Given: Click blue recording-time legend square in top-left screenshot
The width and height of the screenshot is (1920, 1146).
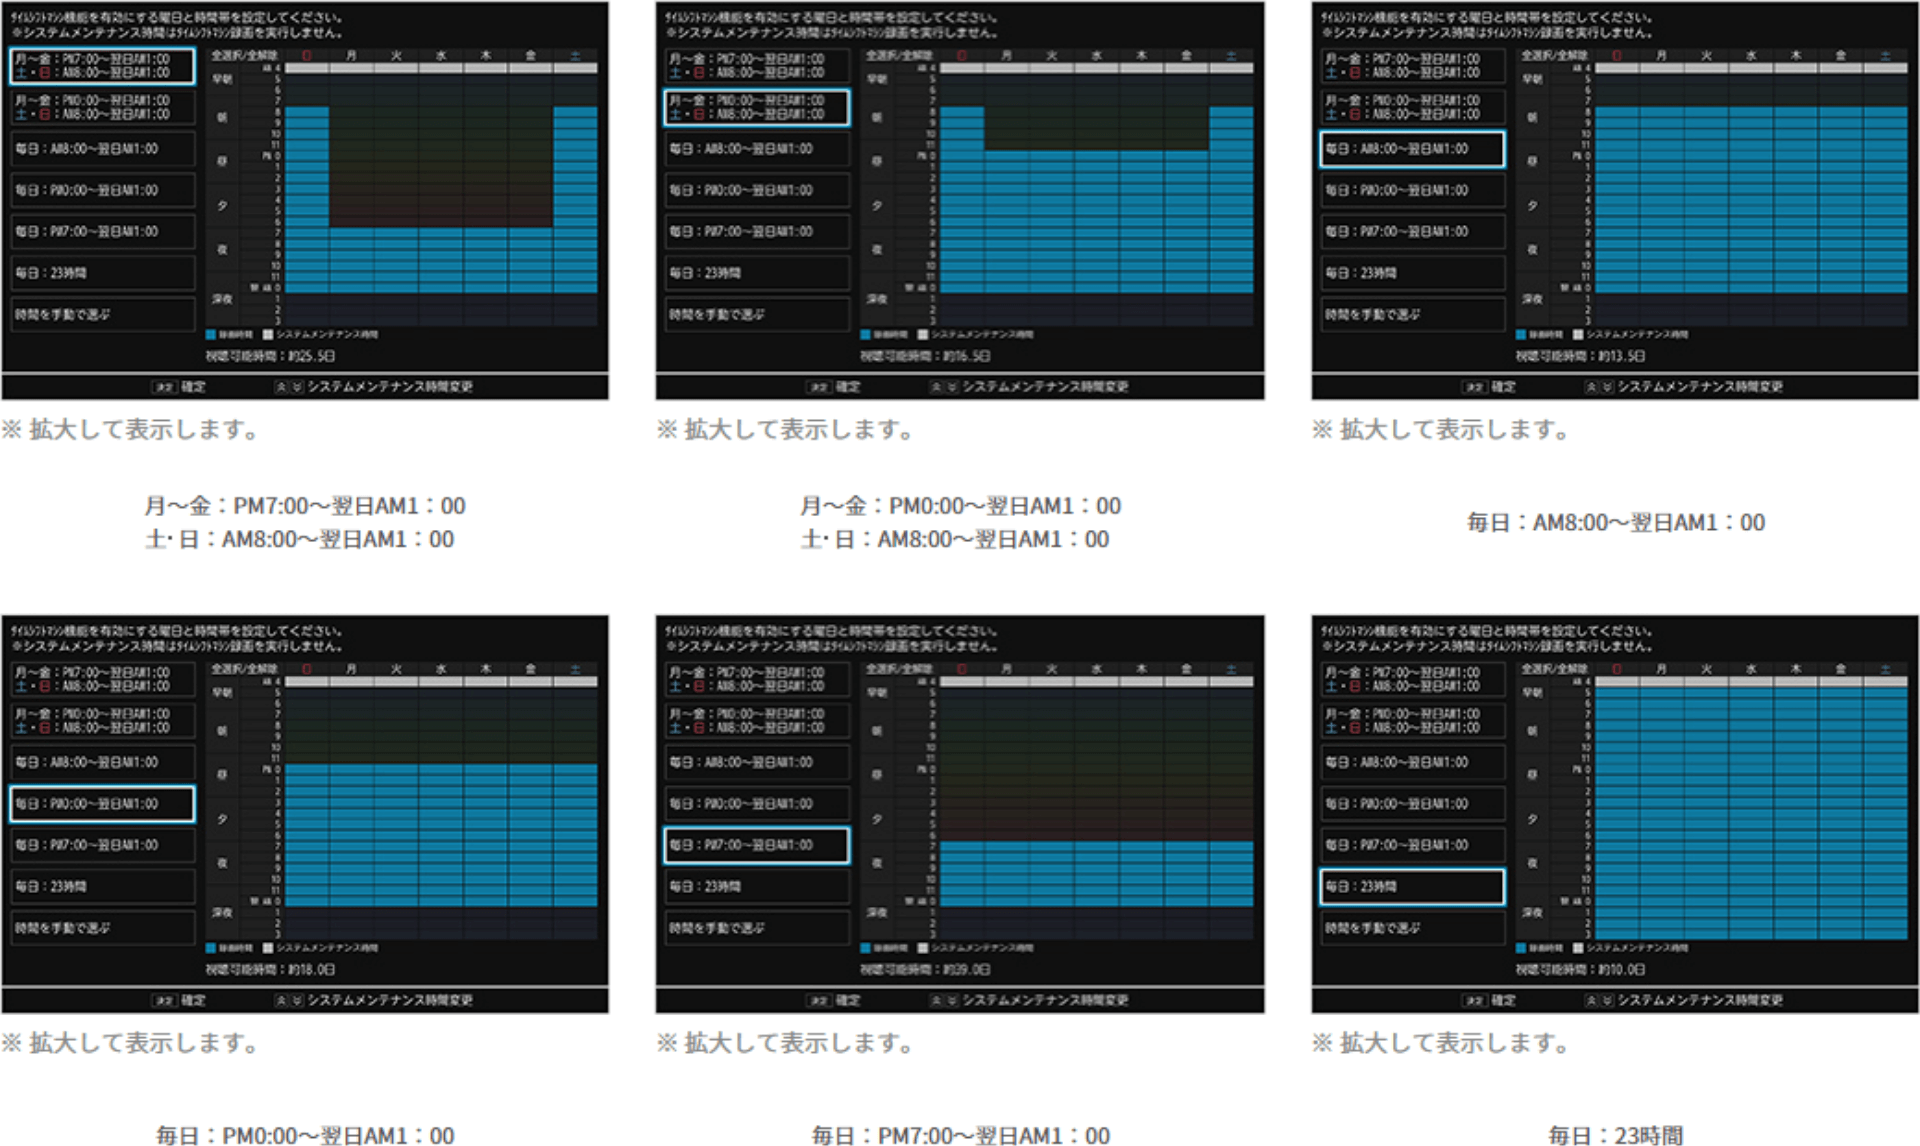Looking at the screenshot, I should click(x=211, y=335).
